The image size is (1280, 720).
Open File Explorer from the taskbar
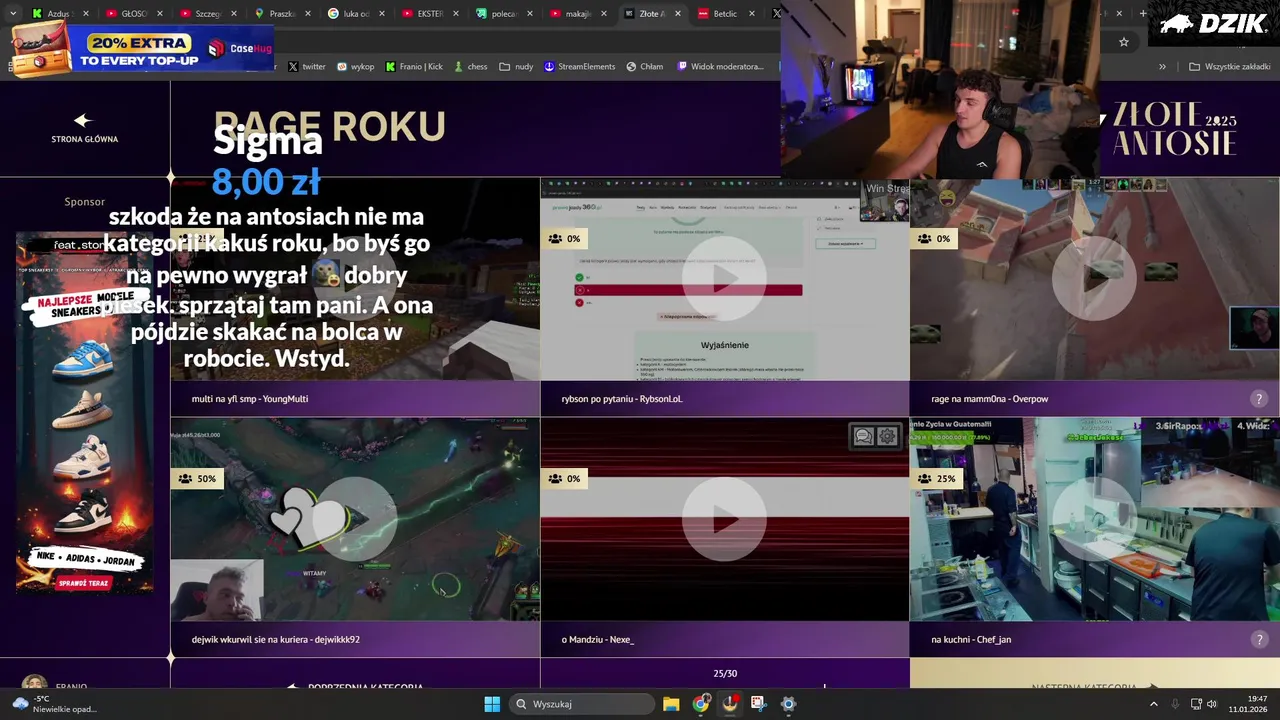(671, 704)
